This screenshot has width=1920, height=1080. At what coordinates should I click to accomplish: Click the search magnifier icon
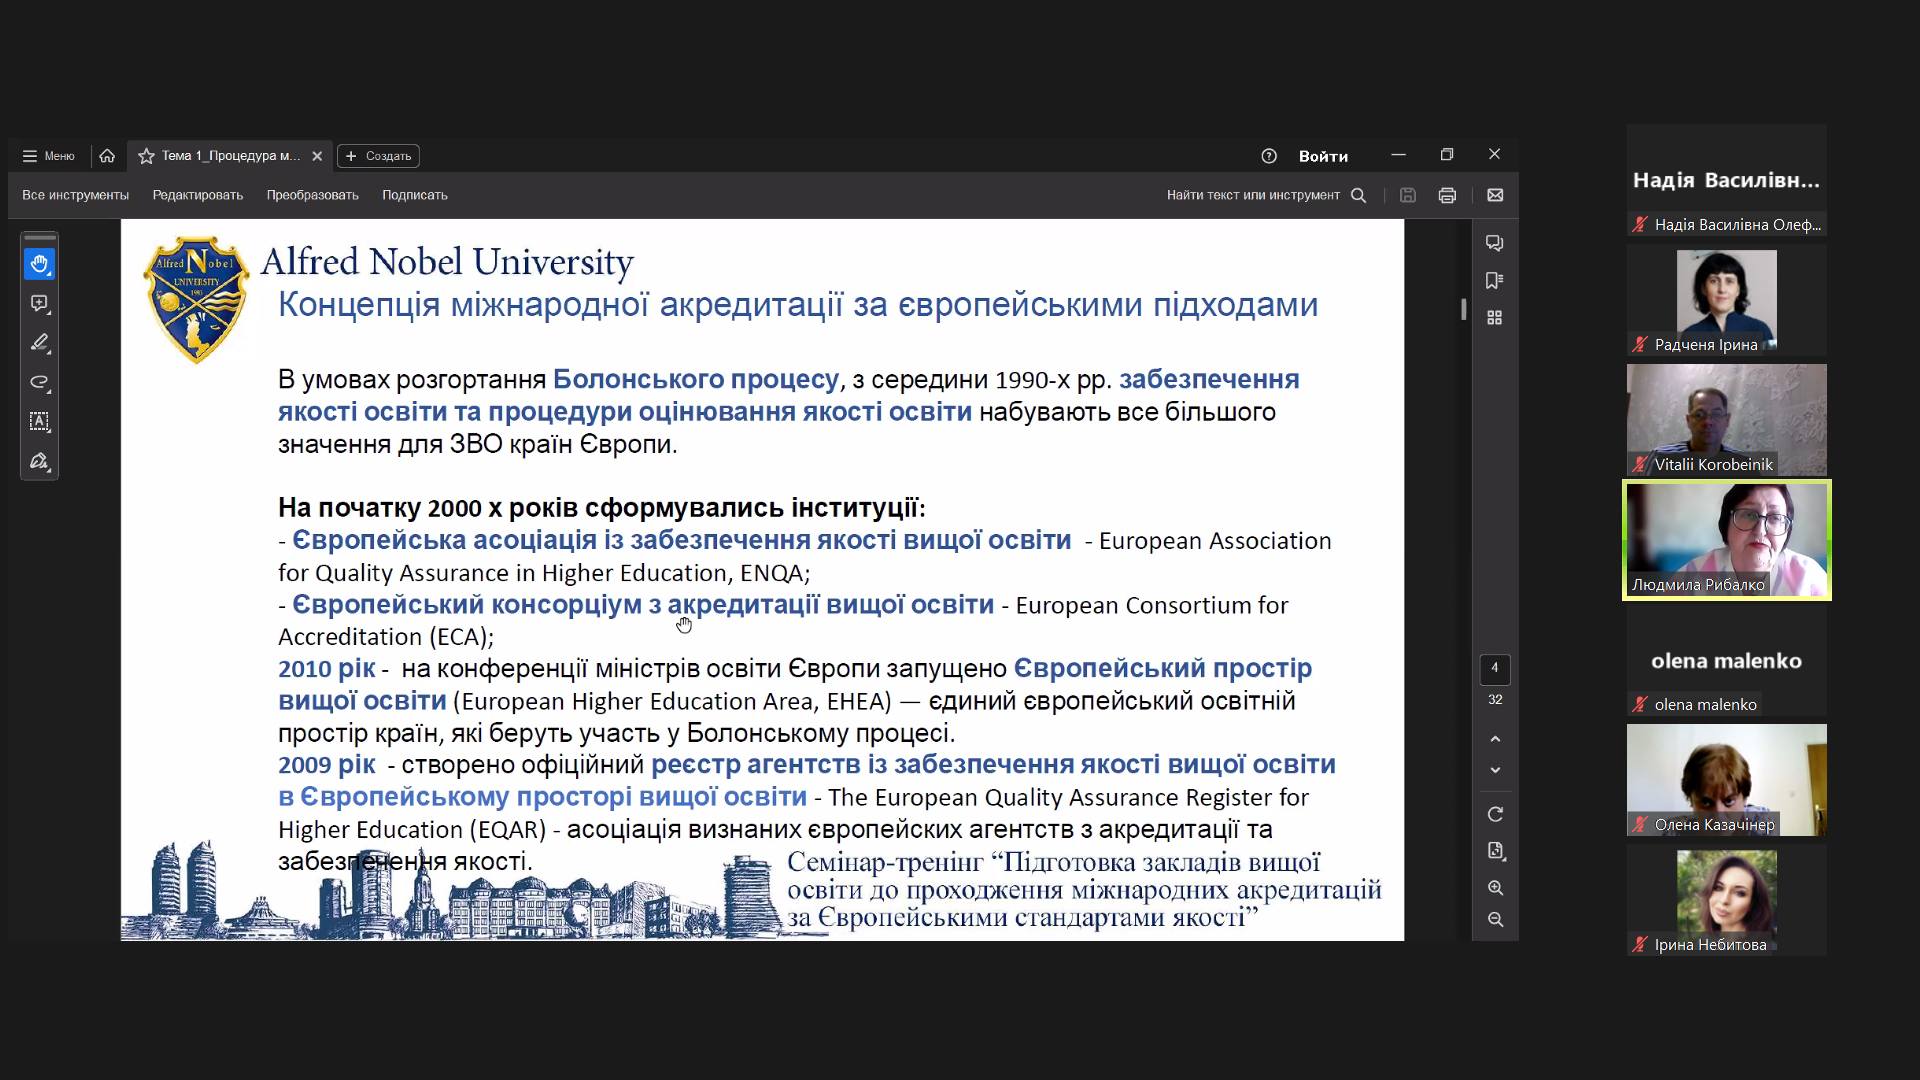click(1358, 195)
